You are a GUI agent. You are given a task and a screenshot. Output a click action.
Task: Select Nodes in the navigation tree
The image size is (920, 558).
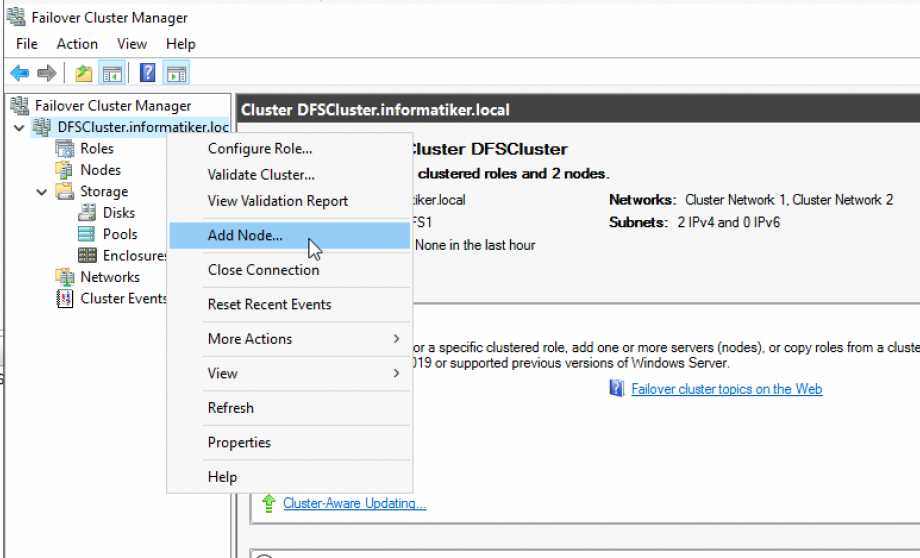[x=100, y=170]
